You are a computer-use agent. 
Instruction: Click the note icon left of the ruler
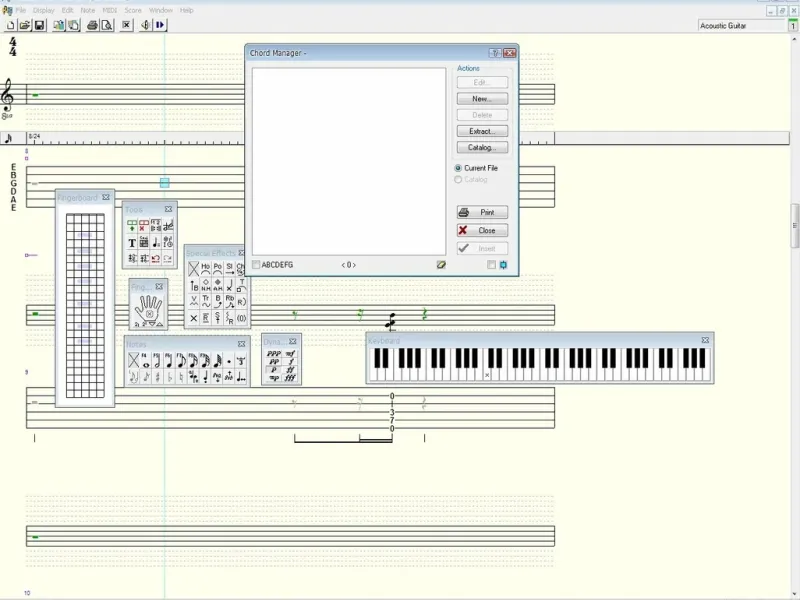tap(9, 138)
